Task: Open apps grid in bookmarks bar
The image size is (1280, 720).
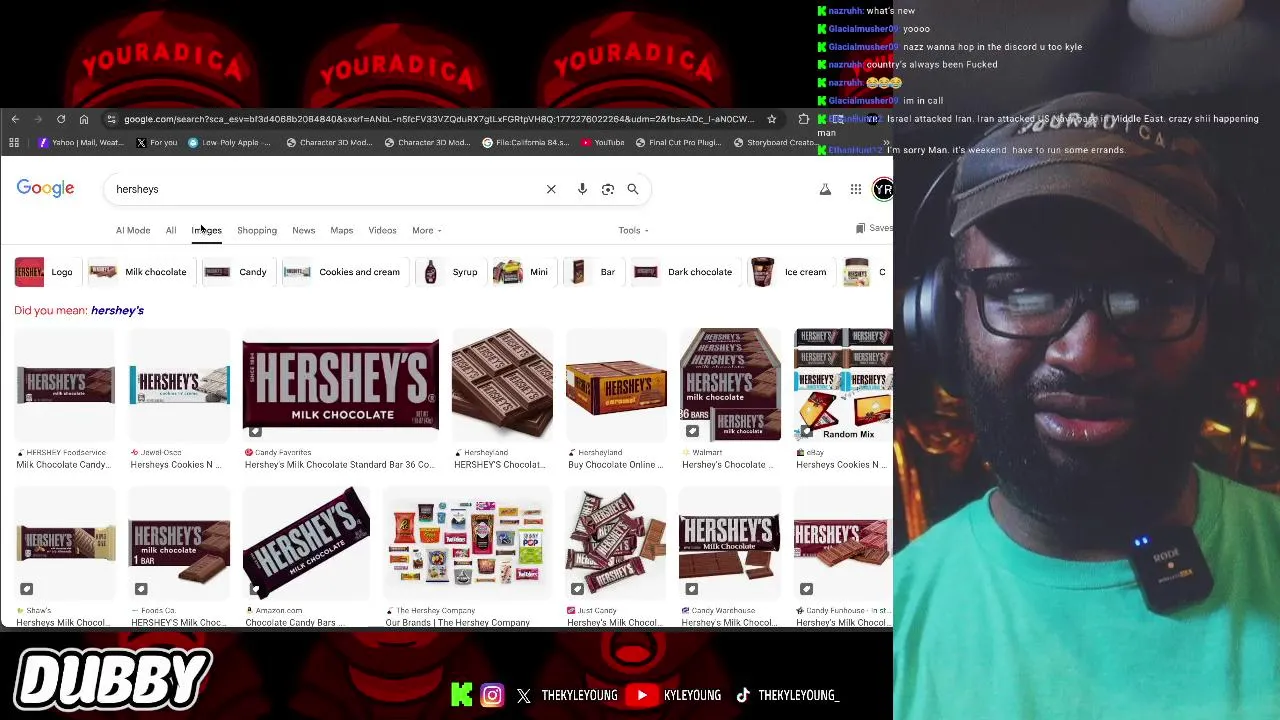Action: pos(14,143)
